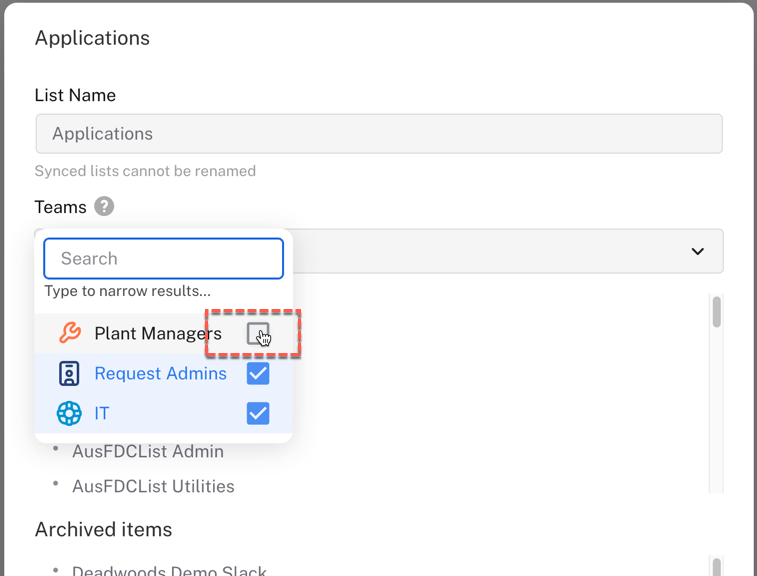Click the Archived items scrollbar

pyautogui.click(x=716, y=566)
